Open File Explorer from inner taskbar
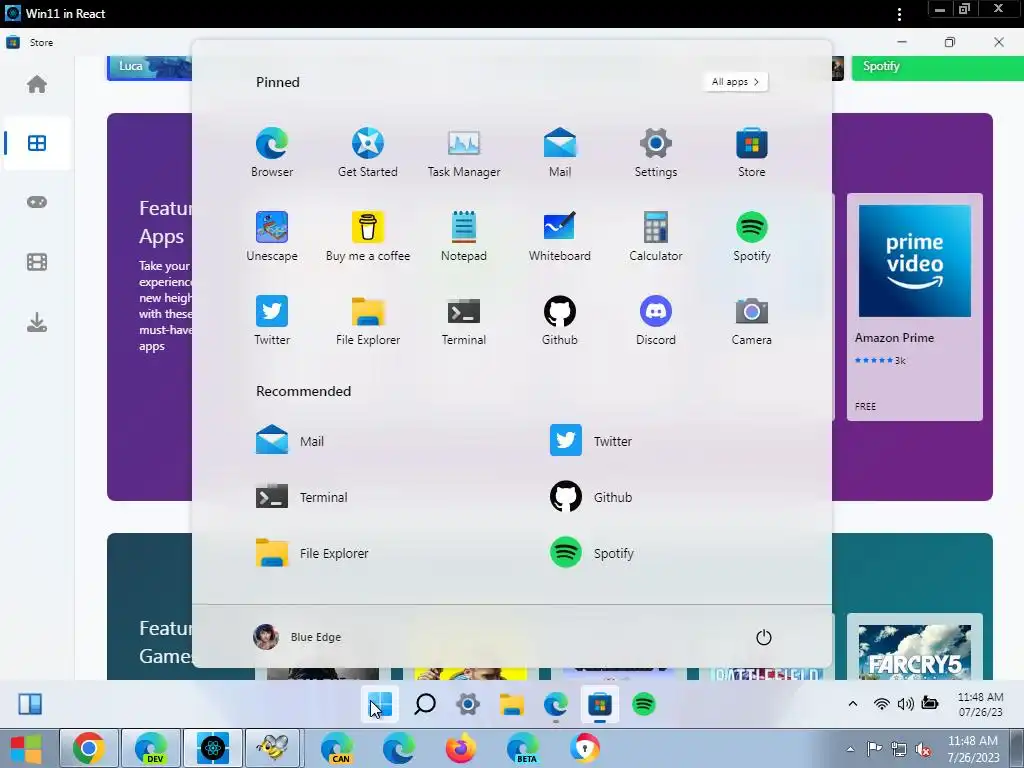1024x768 pixels. coord(512,704)
